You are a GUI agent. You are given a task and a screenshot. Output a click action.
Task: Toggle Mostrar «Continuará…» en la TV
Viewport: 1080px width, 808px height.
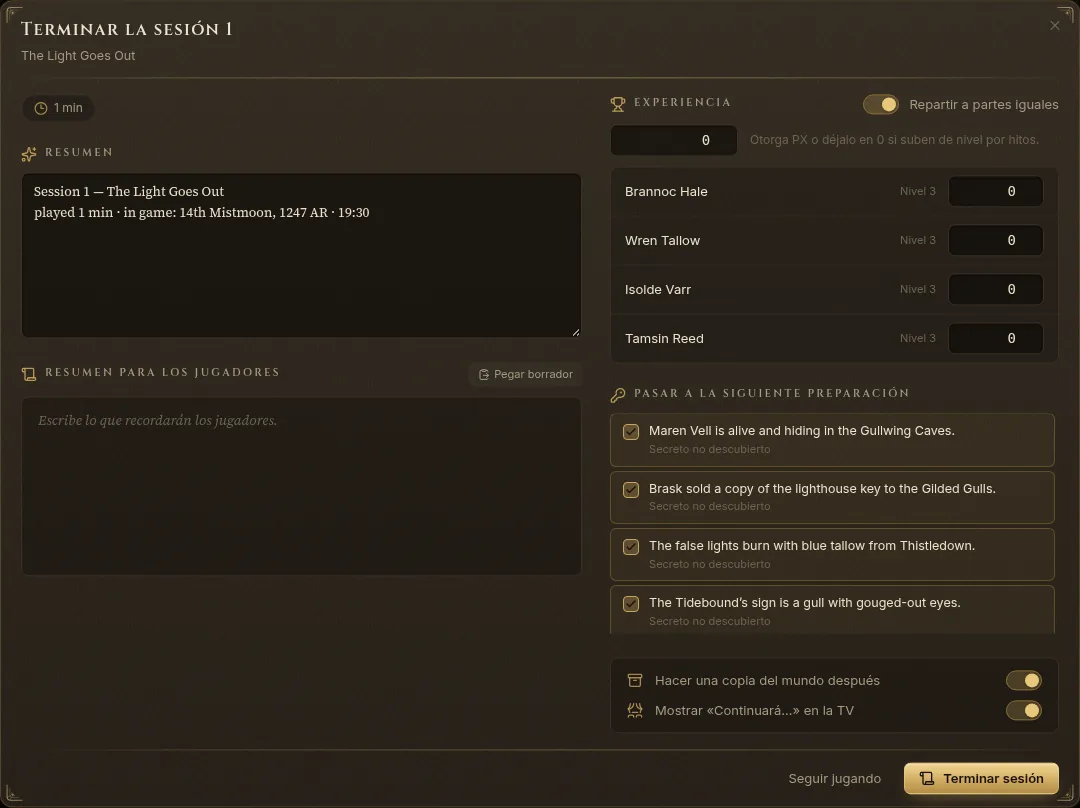click(1024, 710)
